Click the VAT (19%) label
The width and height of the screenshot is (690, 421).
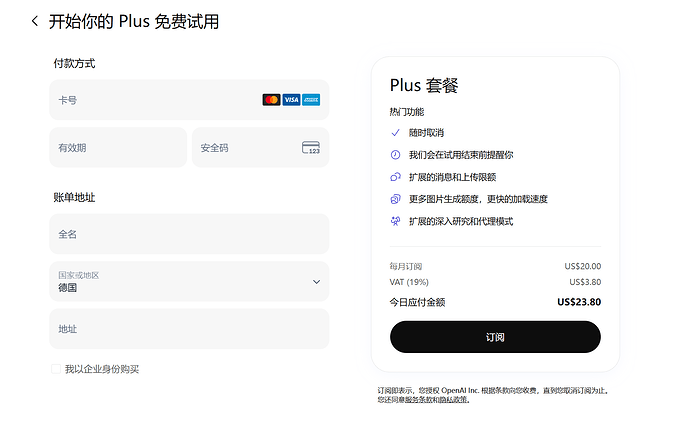point(409,282)
